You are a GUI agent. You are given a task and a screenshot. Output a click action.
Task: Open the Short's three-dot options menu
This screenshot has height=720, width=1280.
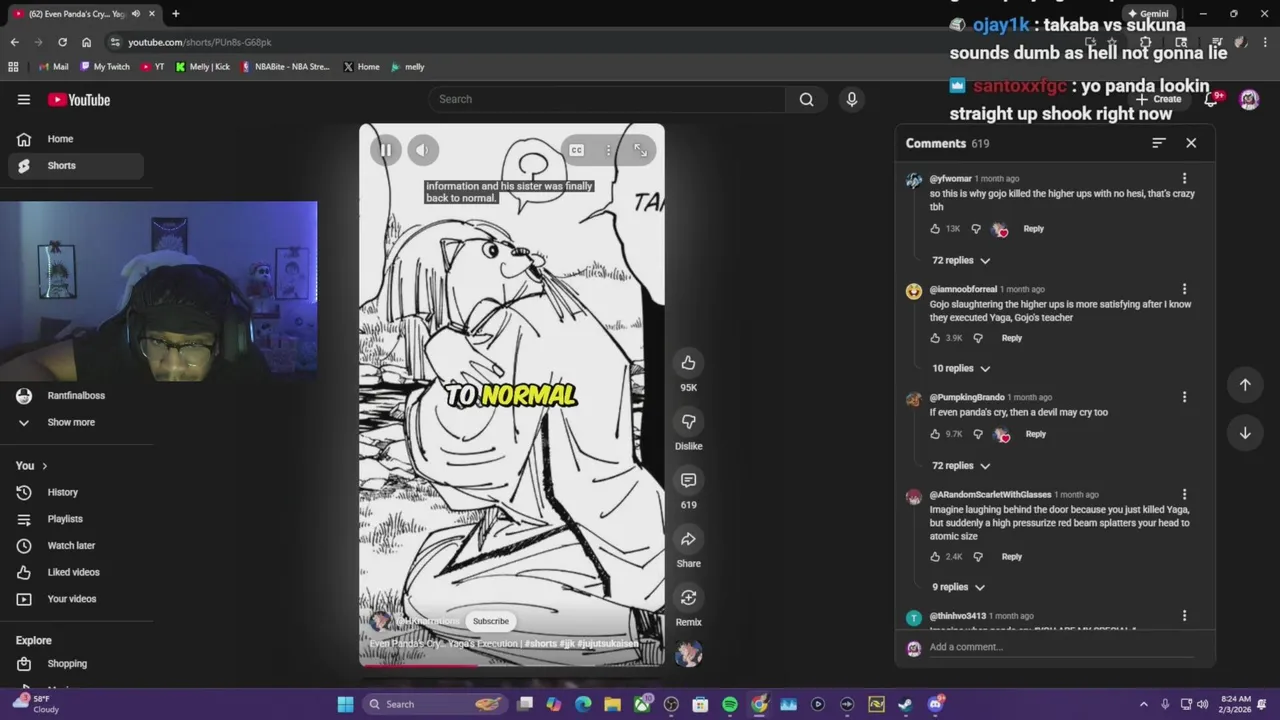[x=608, y=150]
